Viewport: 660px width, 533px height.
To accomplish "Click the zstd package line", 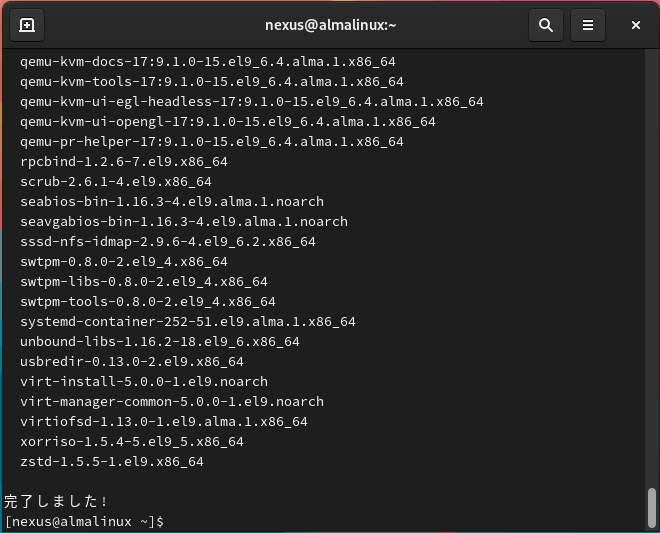I will click(x=111, y=461).
